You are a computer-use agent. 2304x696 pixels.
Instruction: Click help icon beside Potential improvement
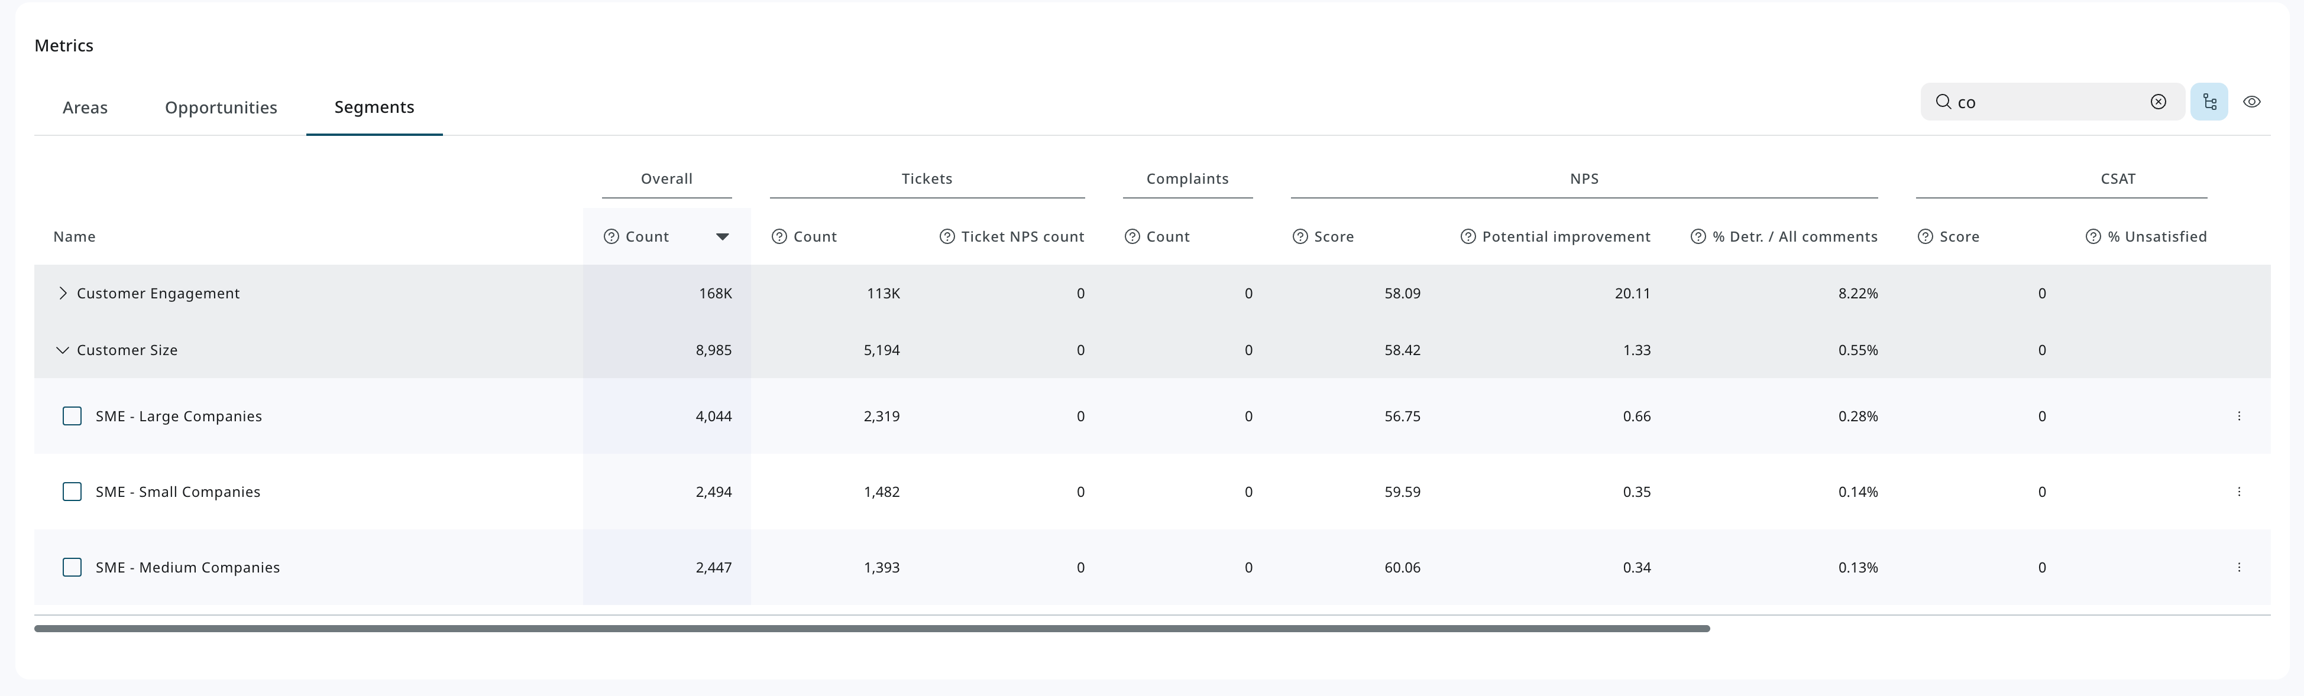[x=1468, y=237]
